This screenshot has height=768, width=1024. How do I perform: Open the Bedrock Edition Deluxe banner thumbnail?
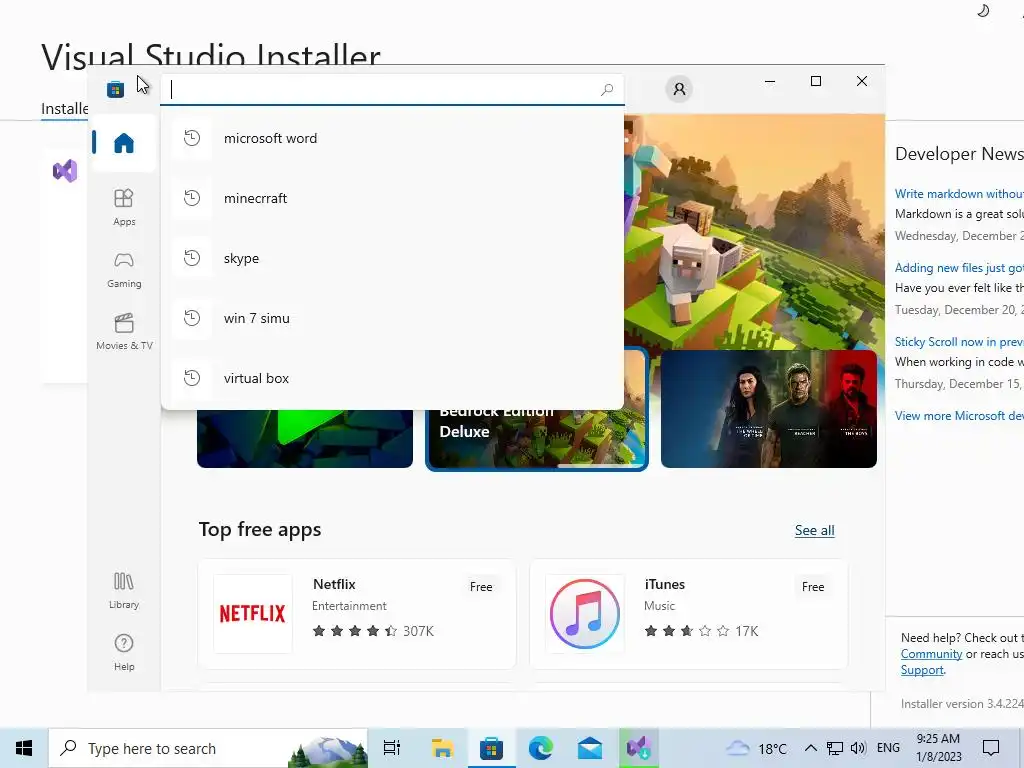coord(536,439)
